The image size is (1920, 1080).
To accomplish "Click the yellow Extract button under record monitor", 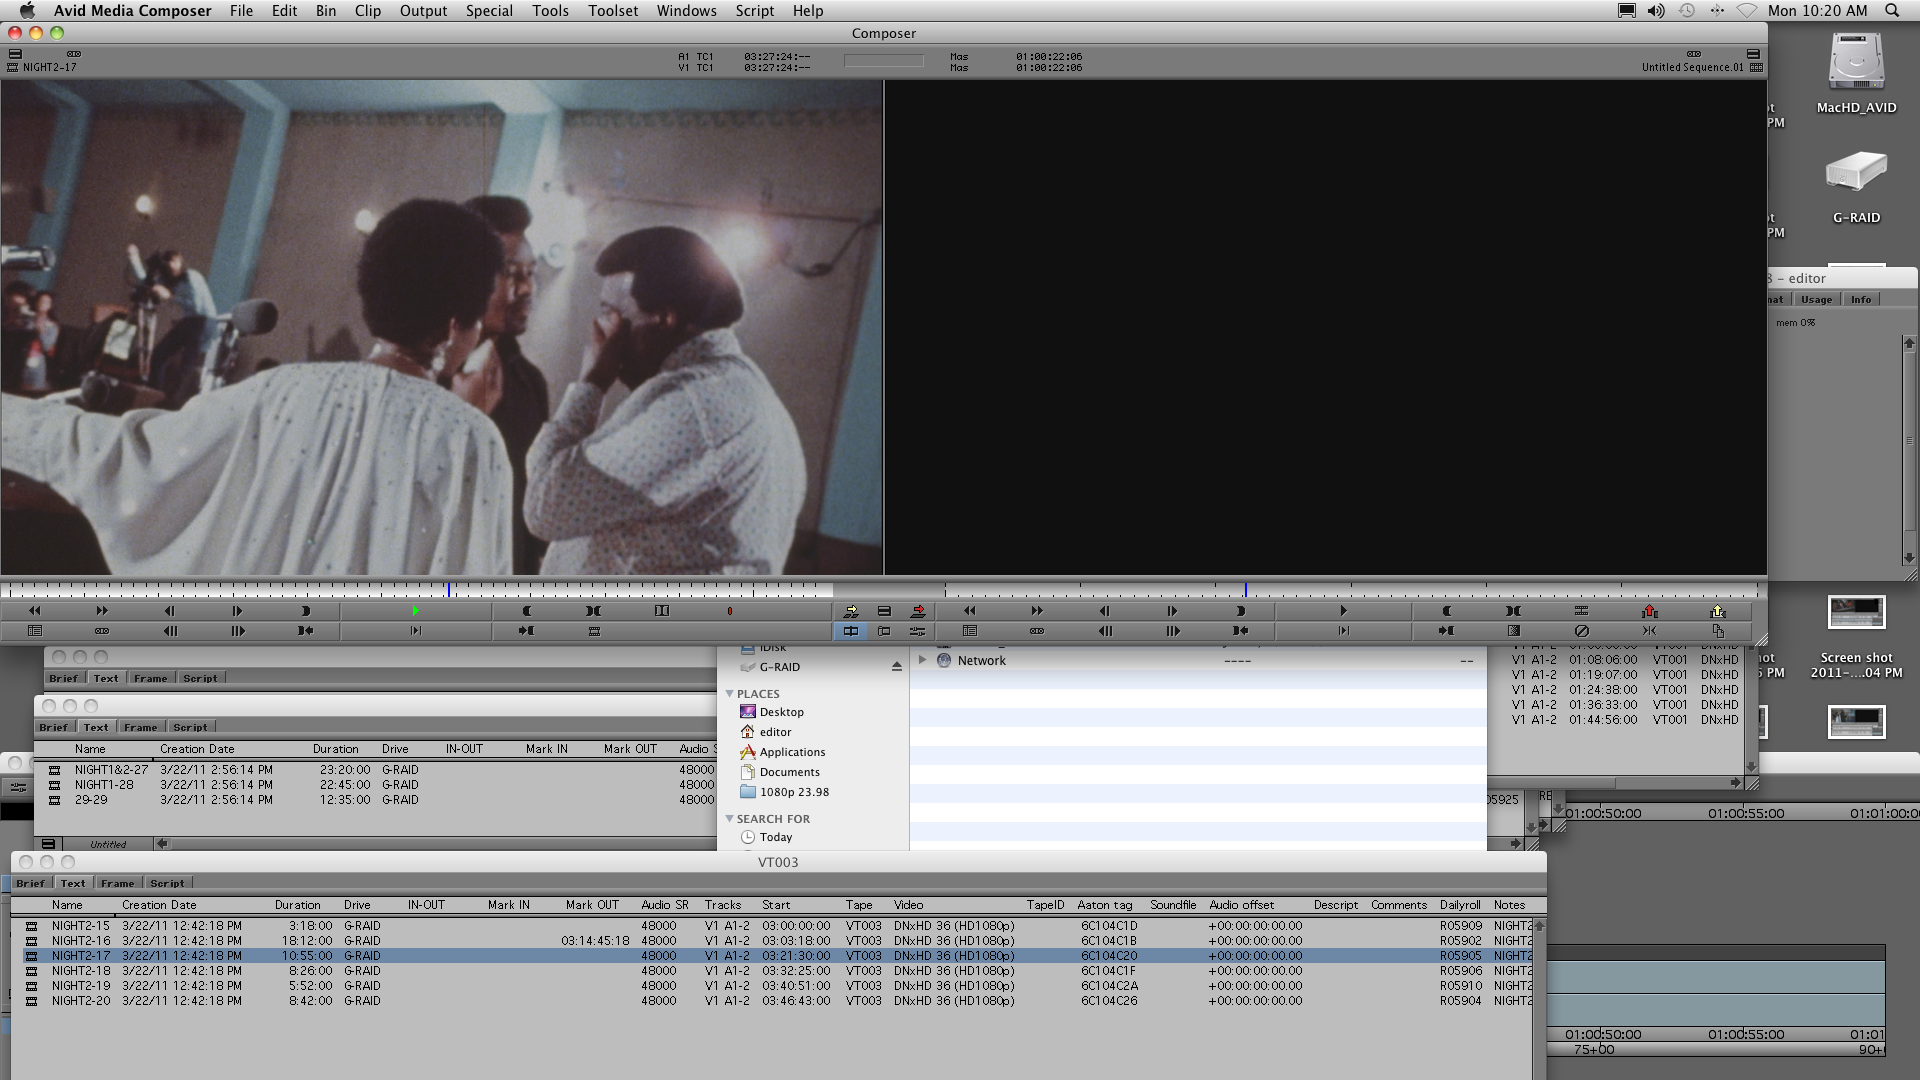I will click(x=1717, y=611).
